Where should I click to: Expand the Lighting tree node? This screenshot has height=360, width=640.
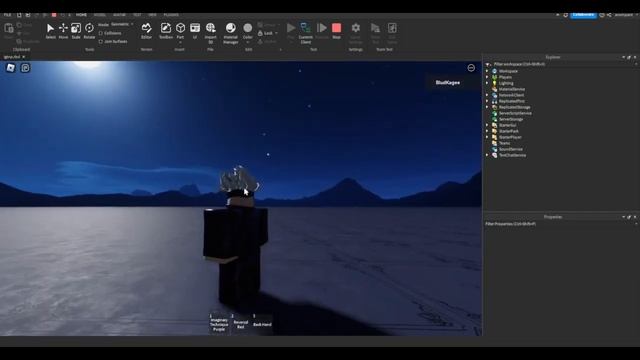487,83
